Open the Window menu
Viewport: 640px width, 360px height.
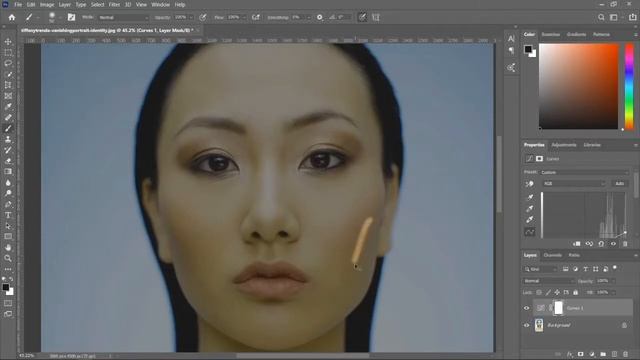click(160, 4)
